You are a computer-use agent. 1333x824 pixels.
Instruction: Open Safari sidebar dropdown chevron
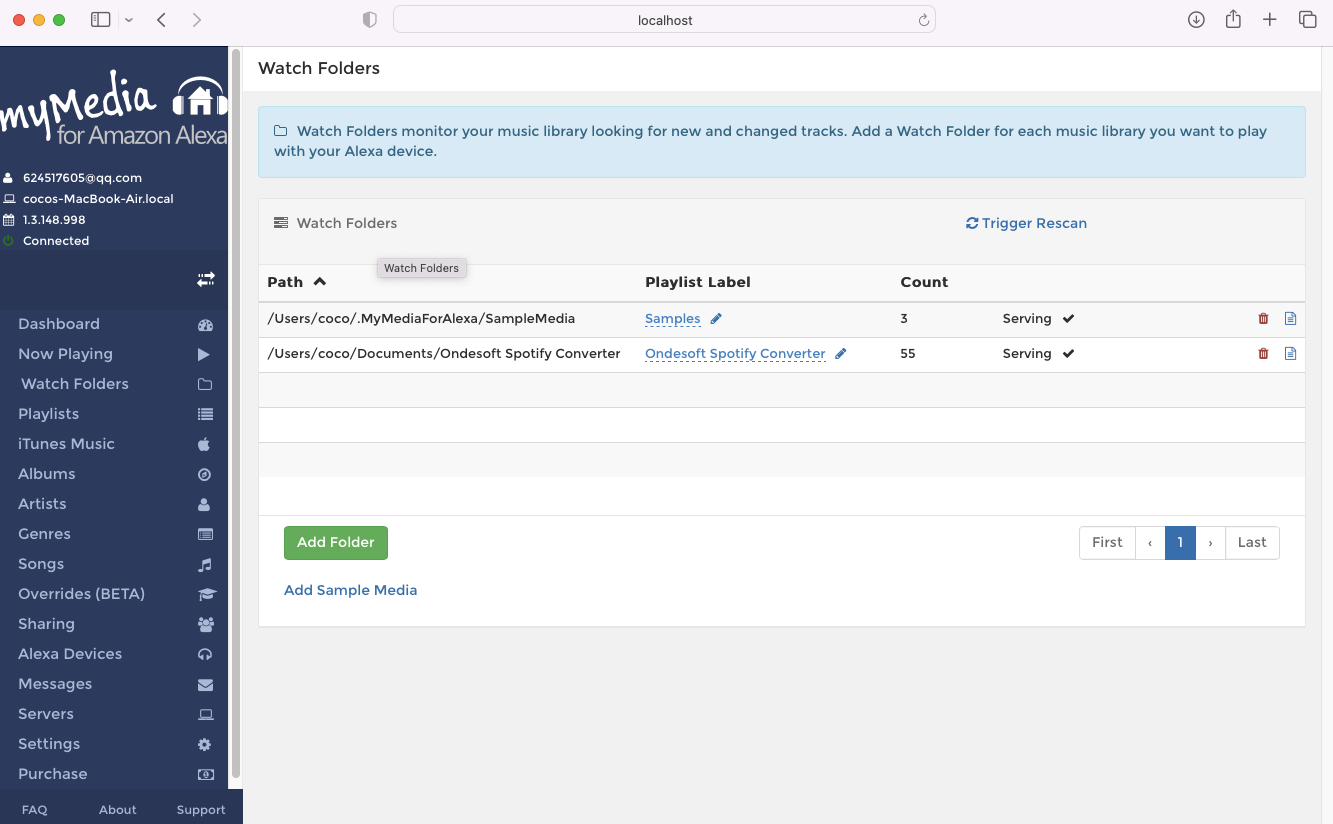129,20
